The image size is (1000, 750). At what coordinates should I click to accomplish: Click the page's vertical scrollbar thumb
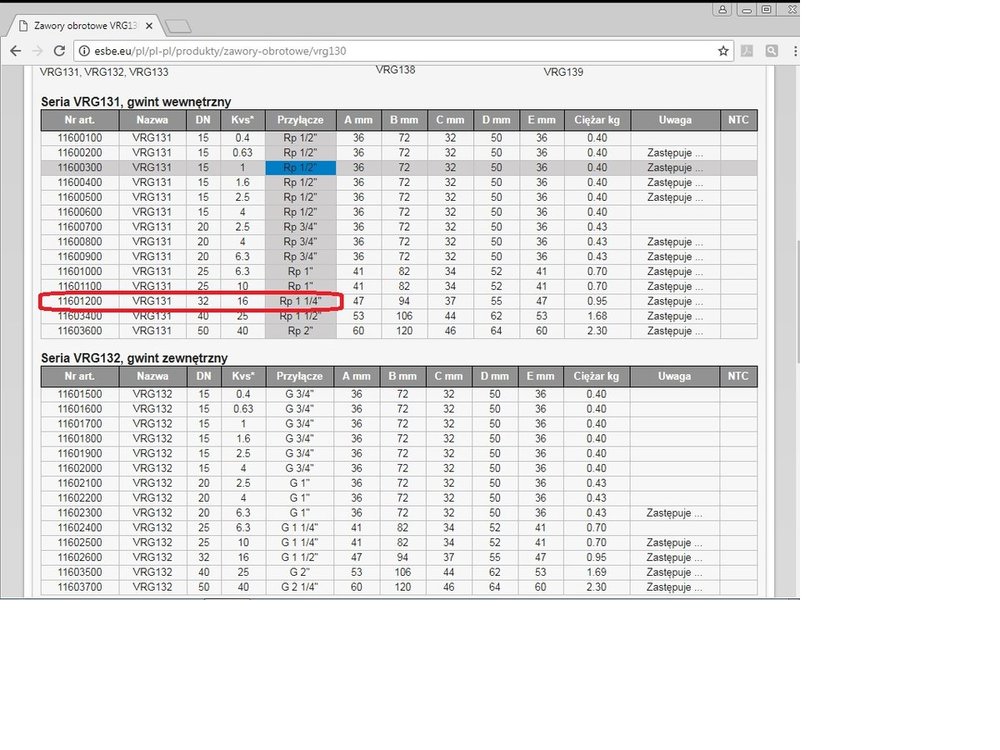(x=795, y=300)
